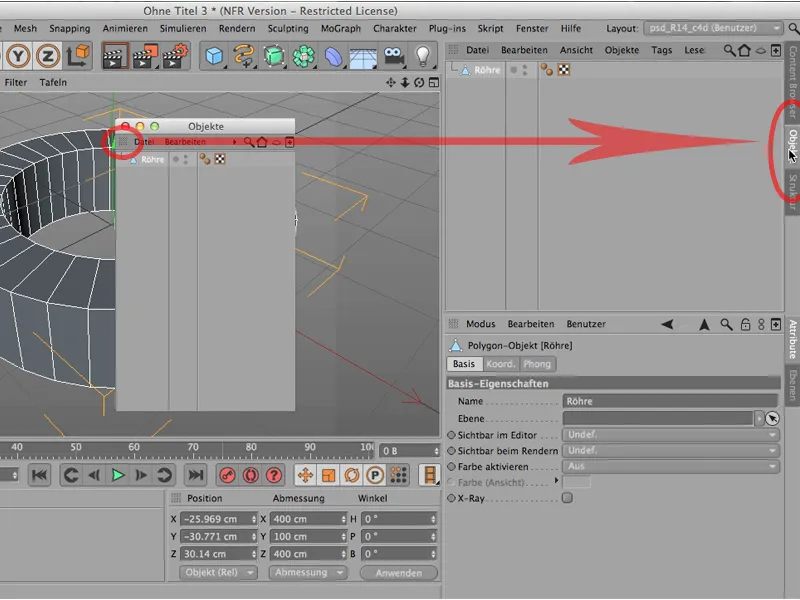This screenshot has height=600, width=800.
Task: Click up arrow in Attribute manager
Action: [704, 324]
